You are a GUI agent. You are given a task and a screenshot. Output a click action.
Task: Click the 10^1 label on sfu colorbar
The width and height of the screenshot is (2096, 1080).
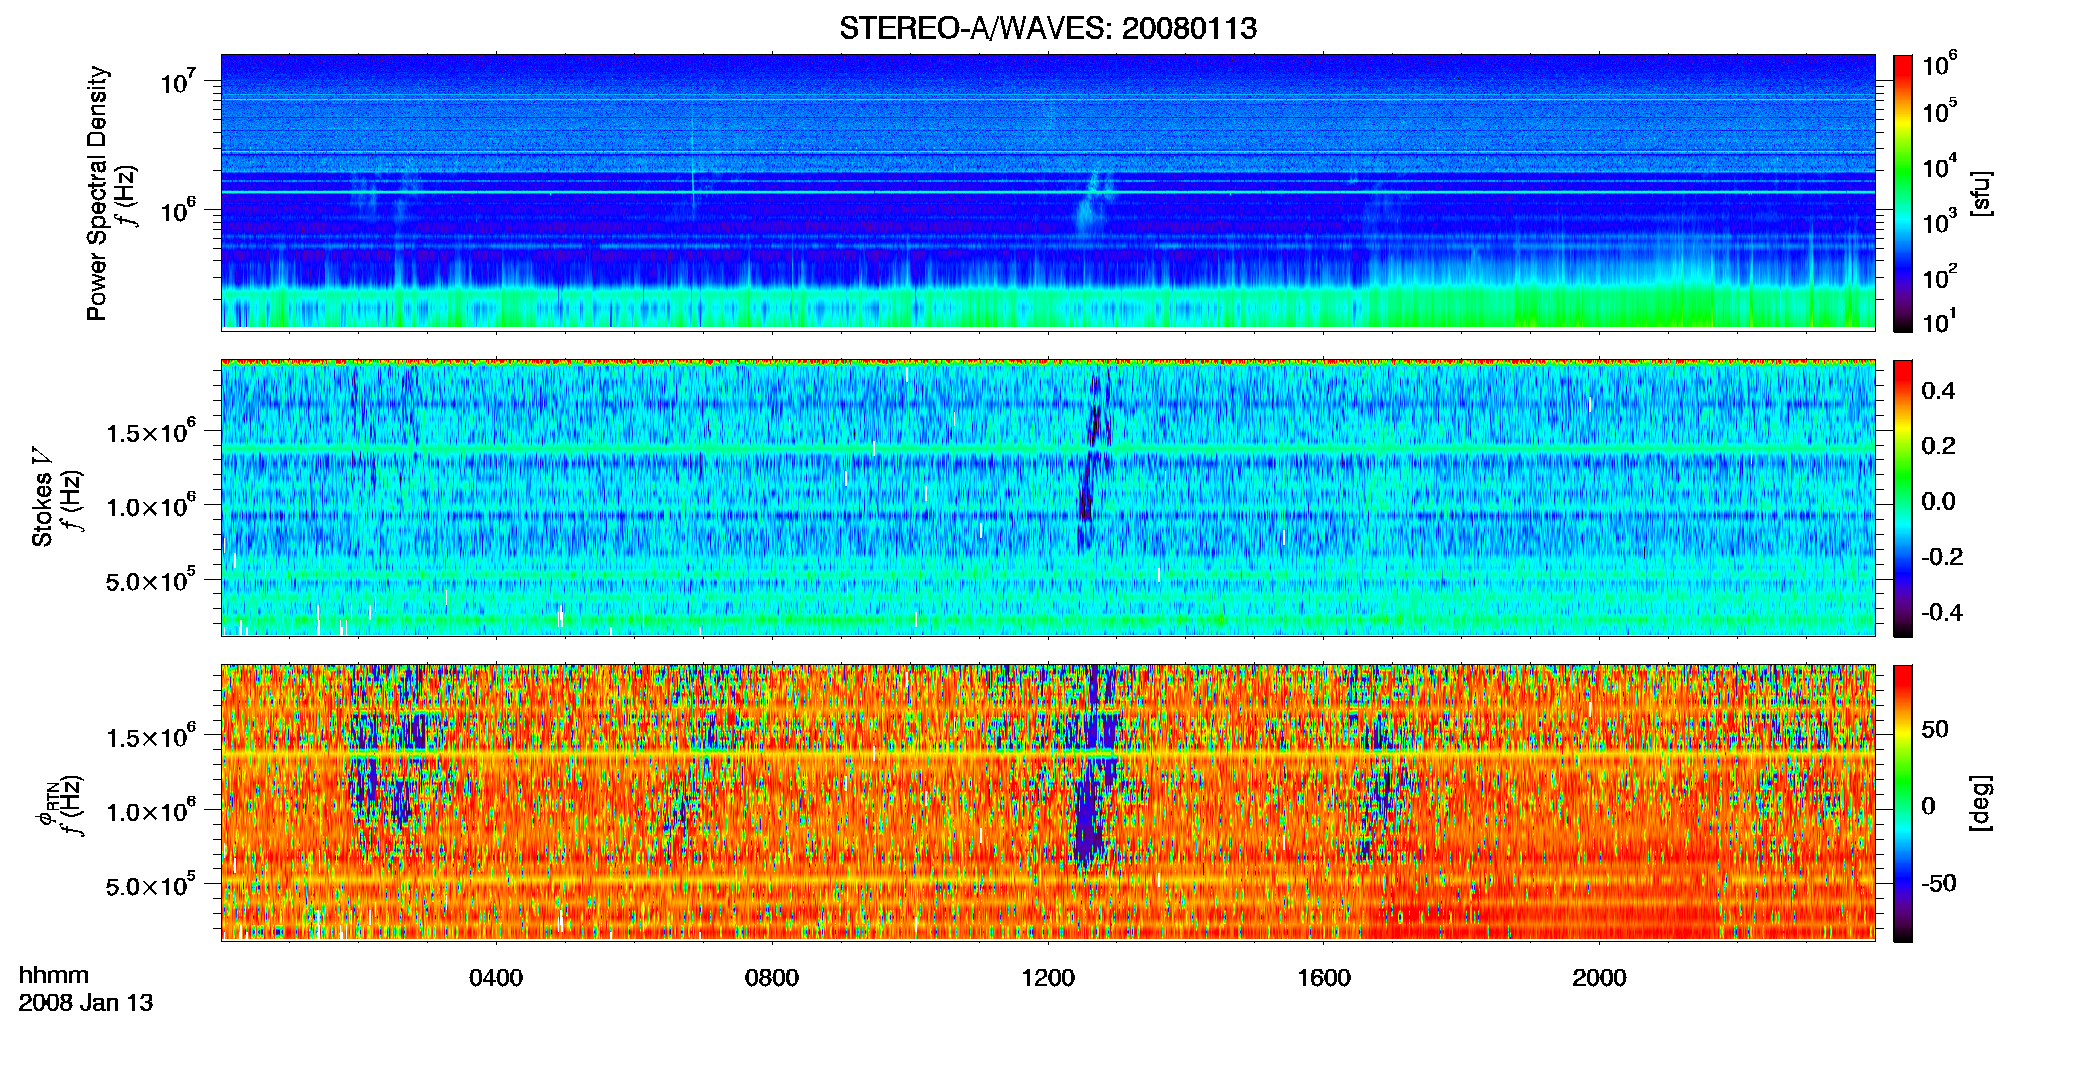coord(1940,321)
